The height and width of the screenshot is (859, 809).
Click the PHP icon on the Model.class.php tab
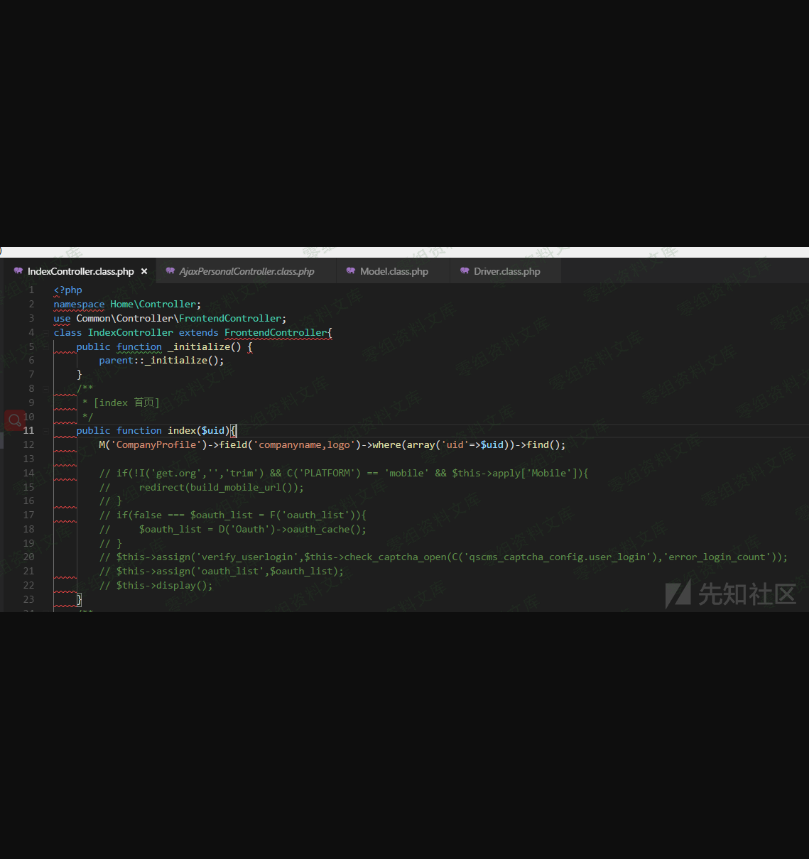tap(350, 271)
